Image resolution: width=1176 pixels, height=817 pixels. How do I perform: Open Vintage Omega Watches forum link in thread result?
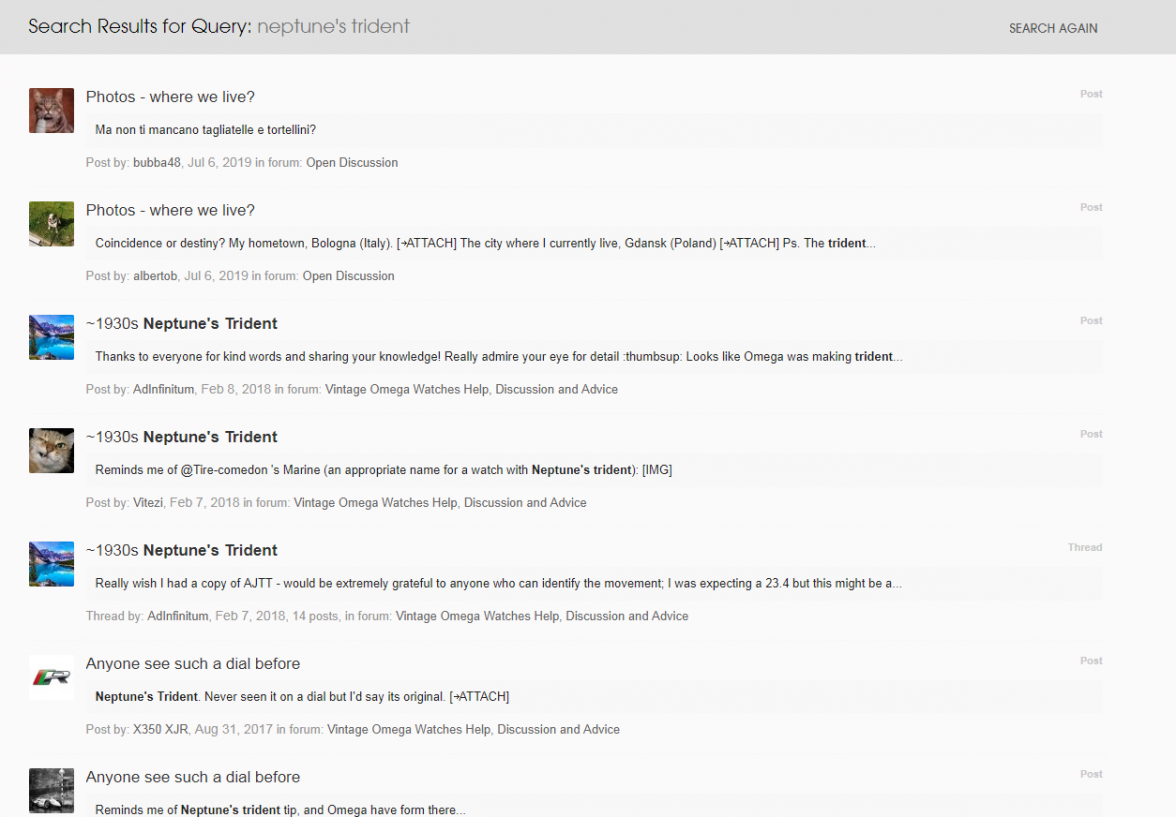click(541, 616)
